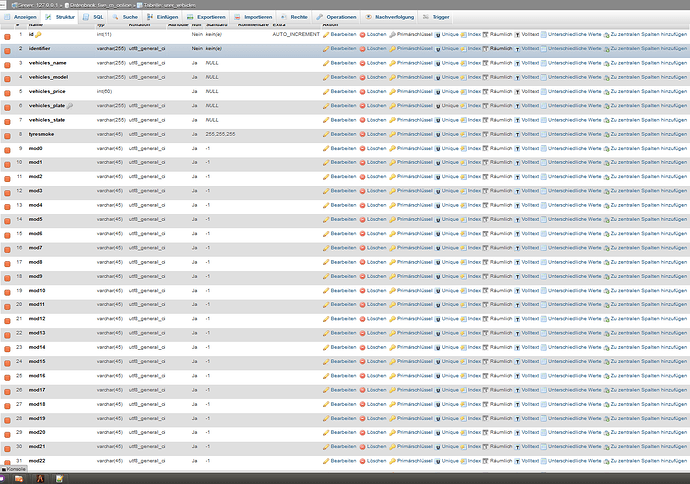Tick the checkbox for id row

coord(7,37)
